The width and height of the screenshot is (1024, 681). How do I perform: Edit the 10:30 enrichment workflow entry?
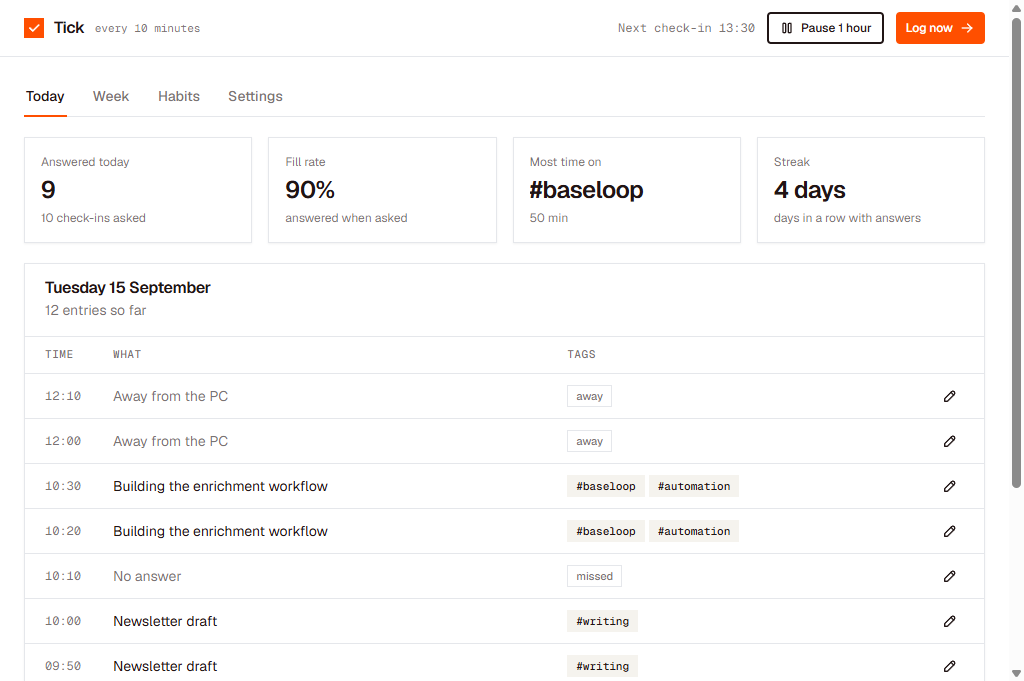(950, 486)
